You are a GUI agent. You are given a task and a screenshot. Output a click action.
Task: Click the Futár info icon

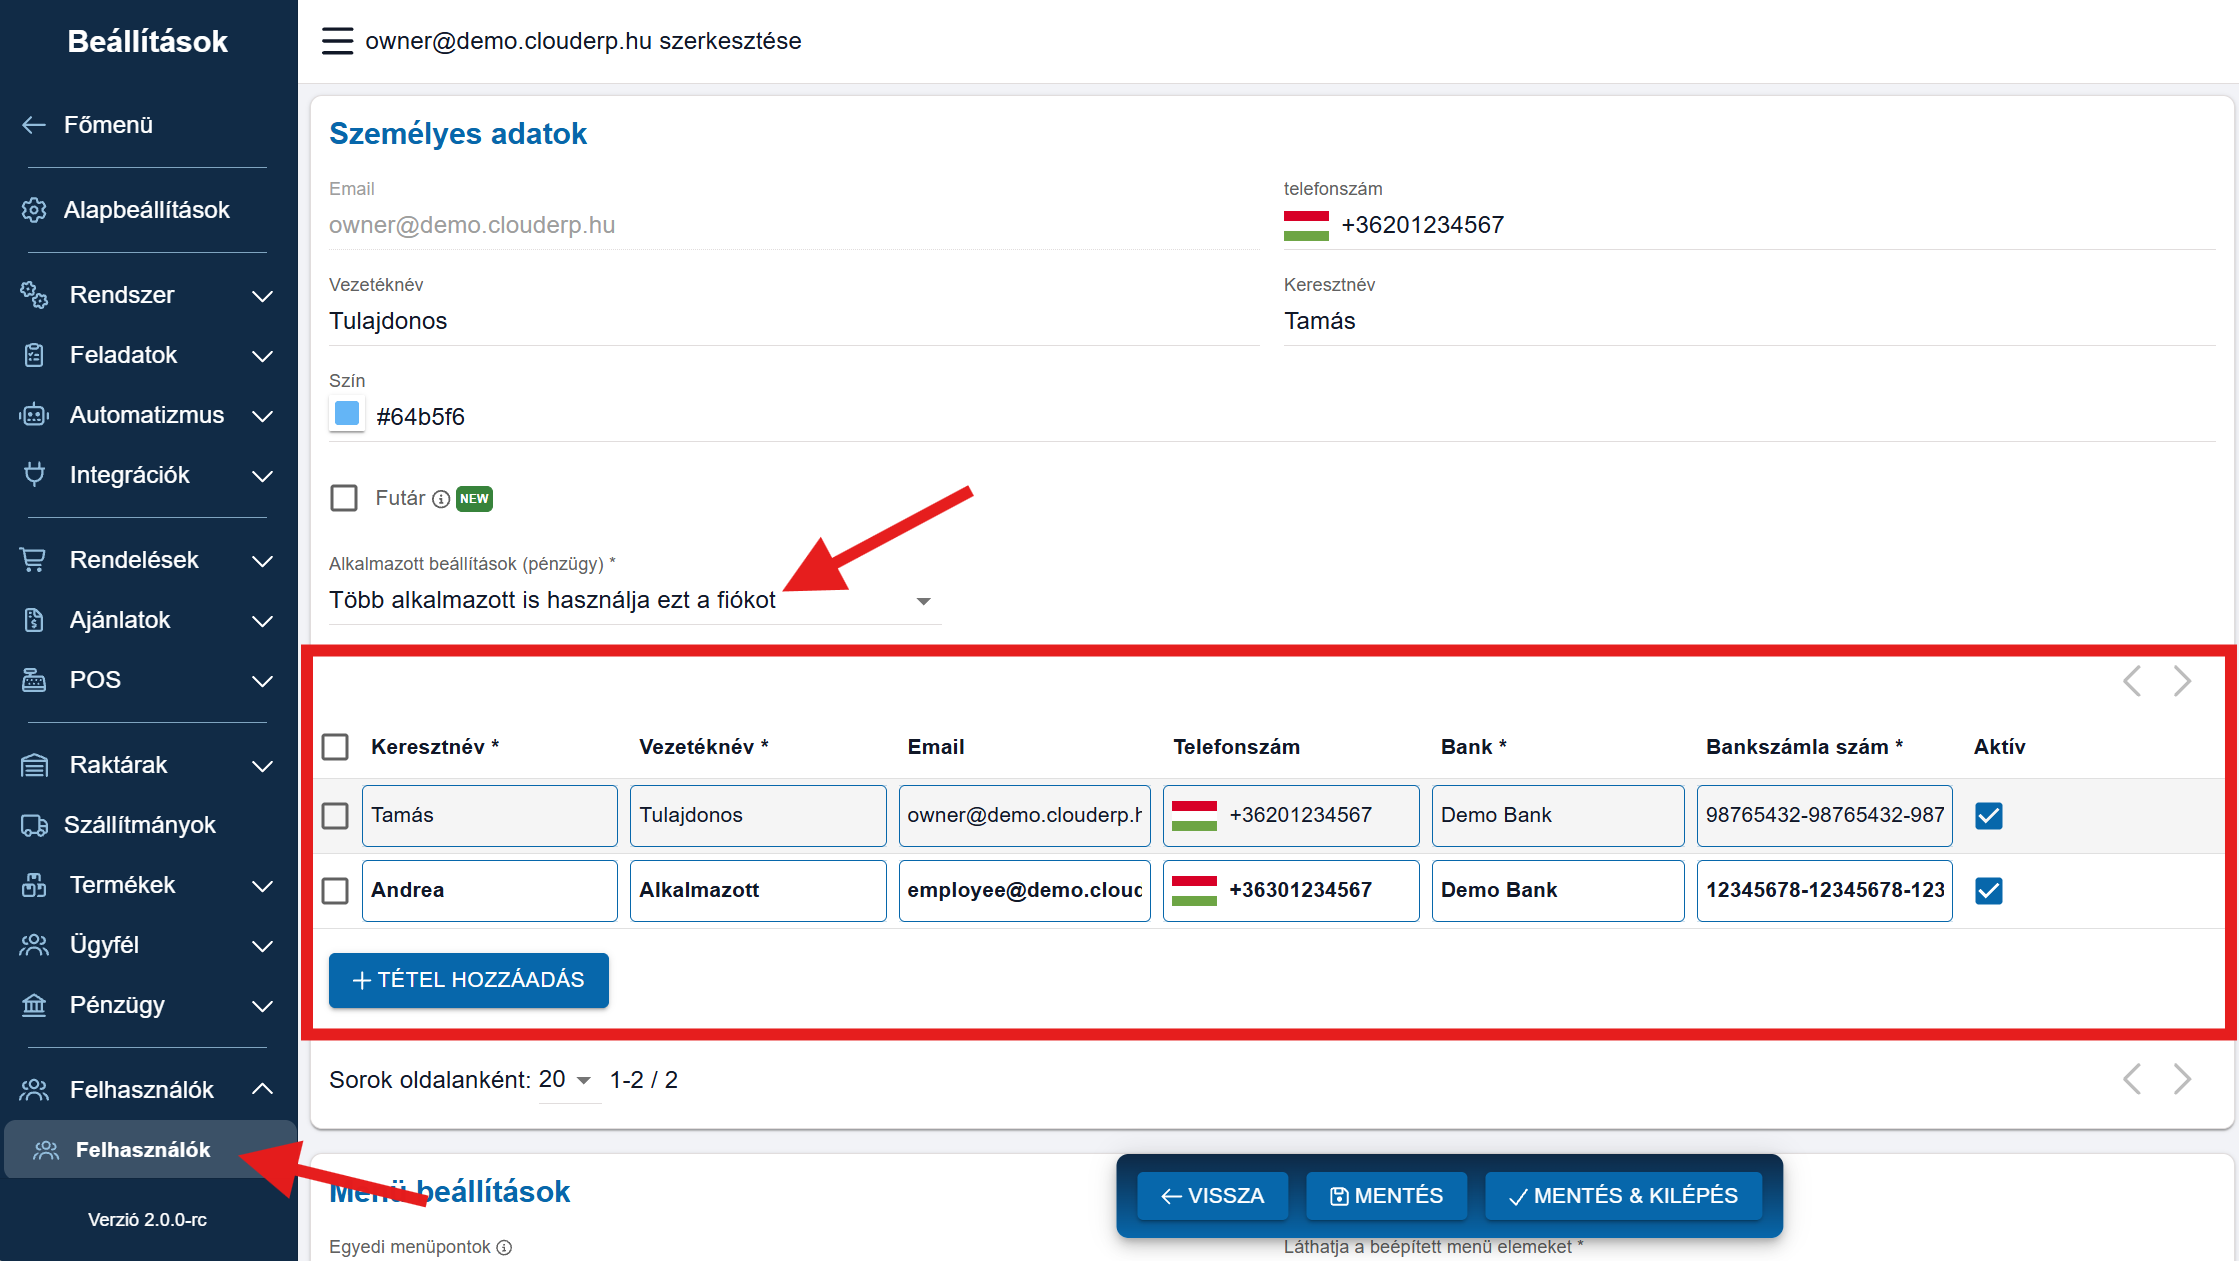click(x=441, y=499)
